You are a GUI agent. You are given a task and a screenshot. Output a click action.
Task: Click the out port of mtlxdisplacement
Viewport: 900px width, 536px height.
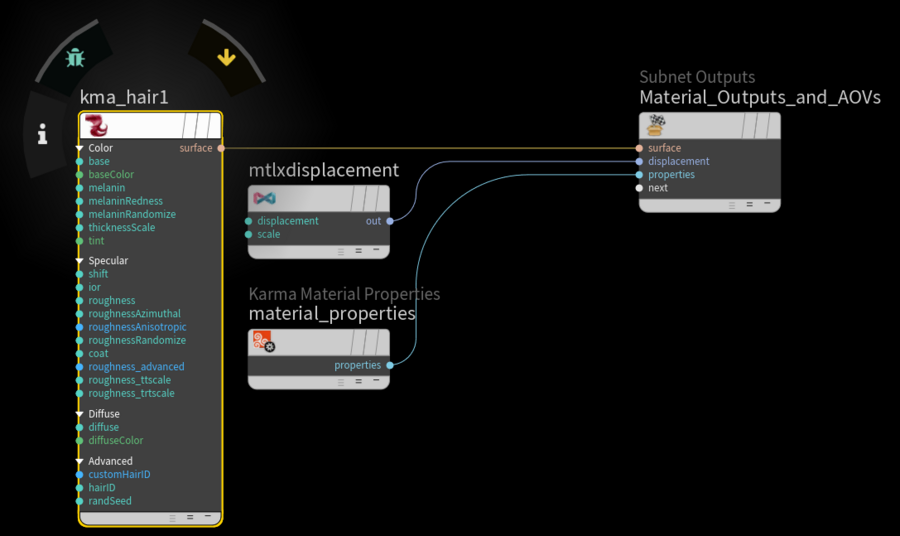coord(389,221)
